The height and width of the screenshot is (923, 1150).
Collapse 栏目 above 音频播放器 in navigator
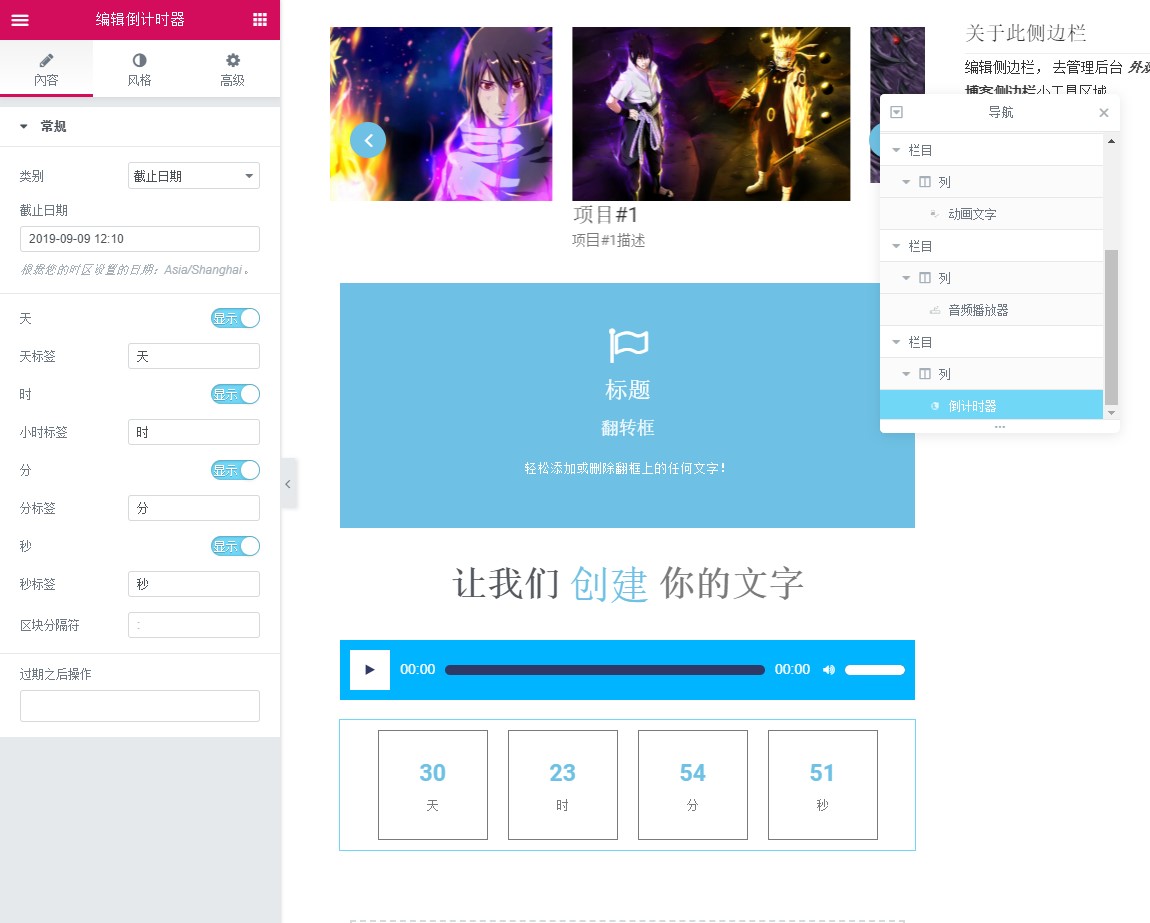coord(896,246)
